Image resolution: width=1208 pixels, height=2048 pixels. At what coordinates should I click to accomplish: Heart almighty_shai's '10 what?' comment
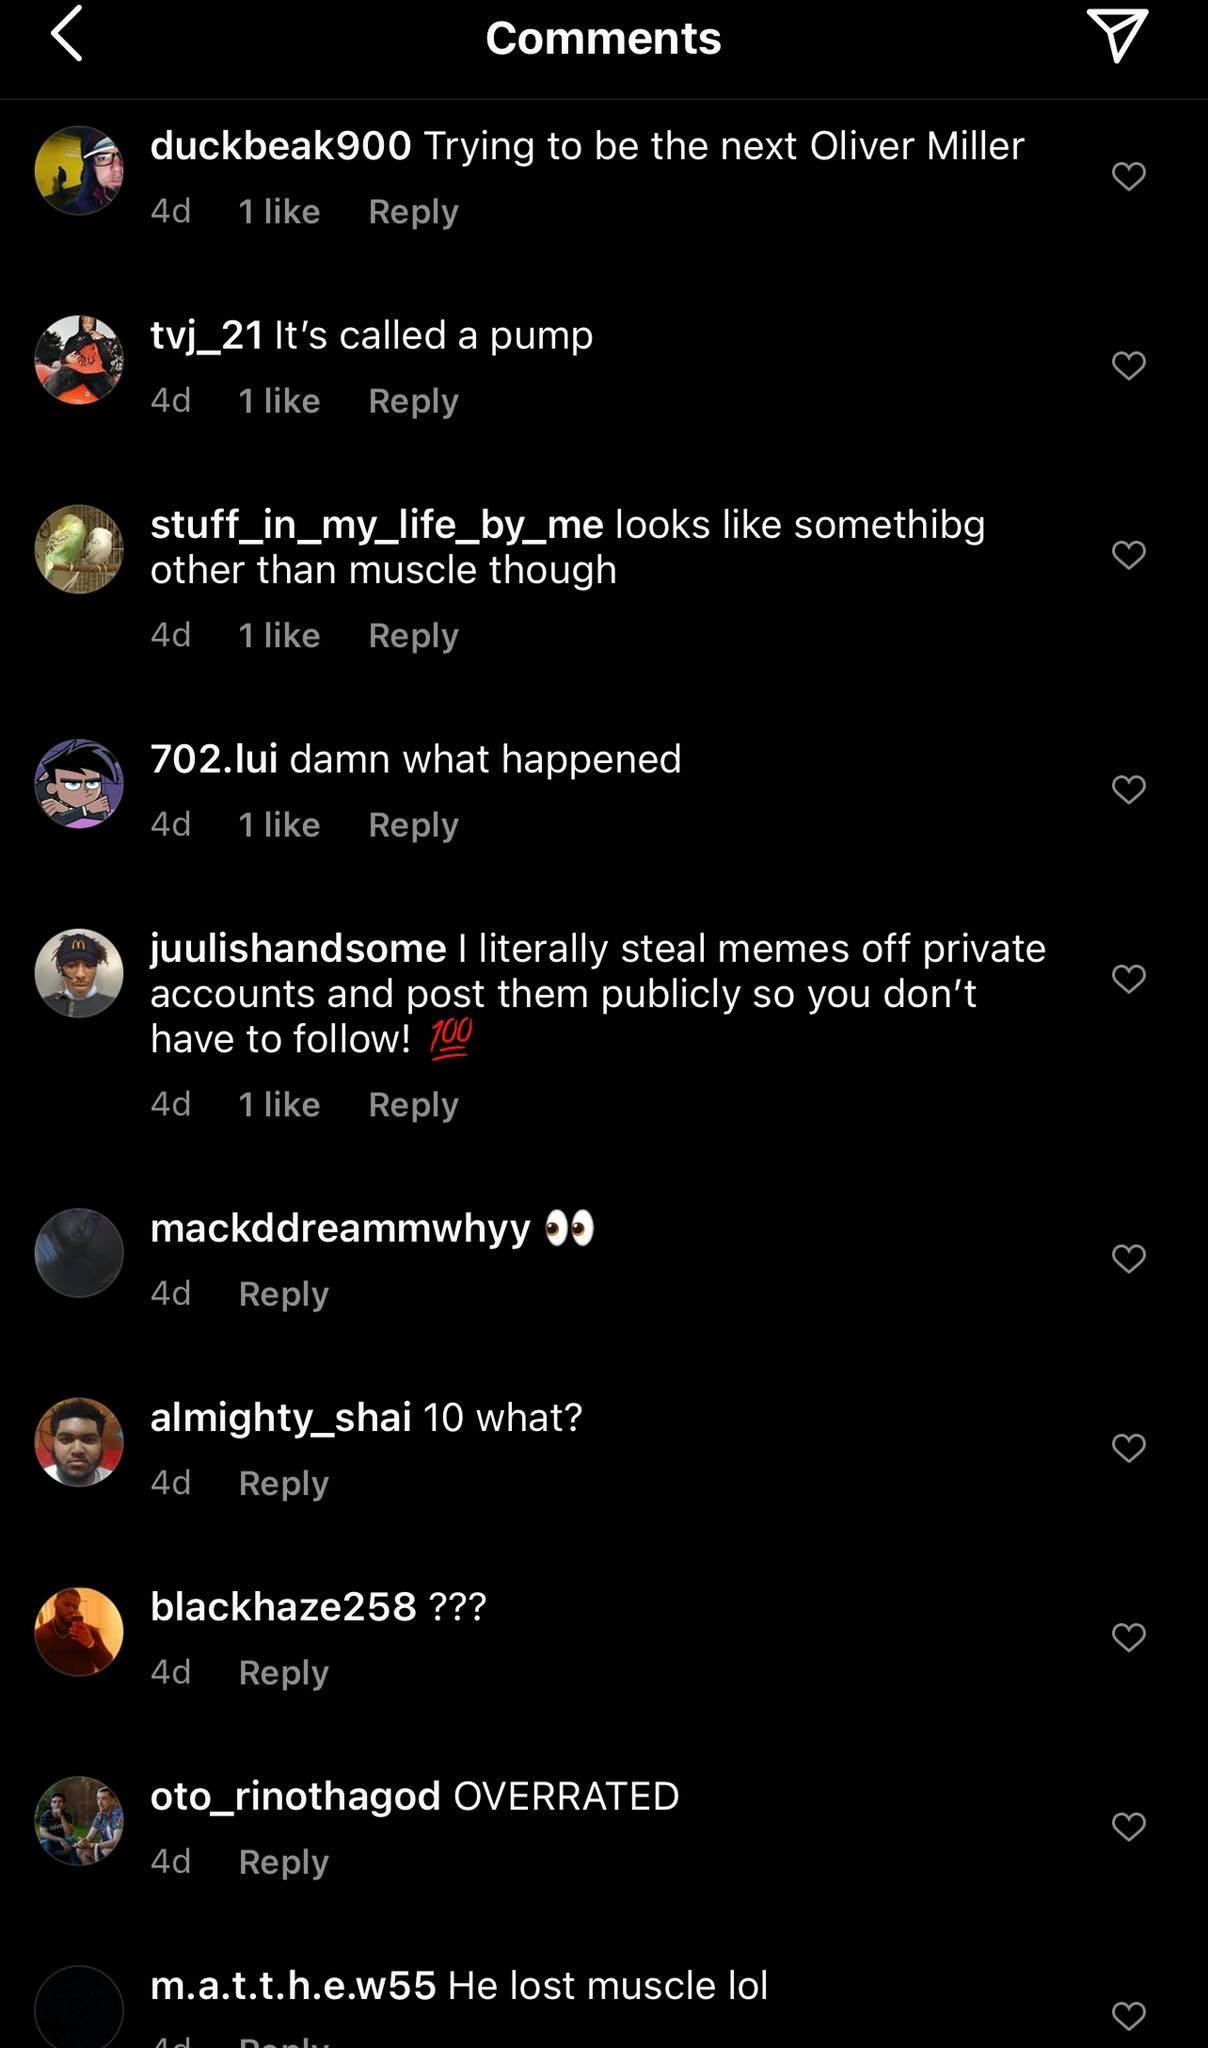click(1128, 1447)
